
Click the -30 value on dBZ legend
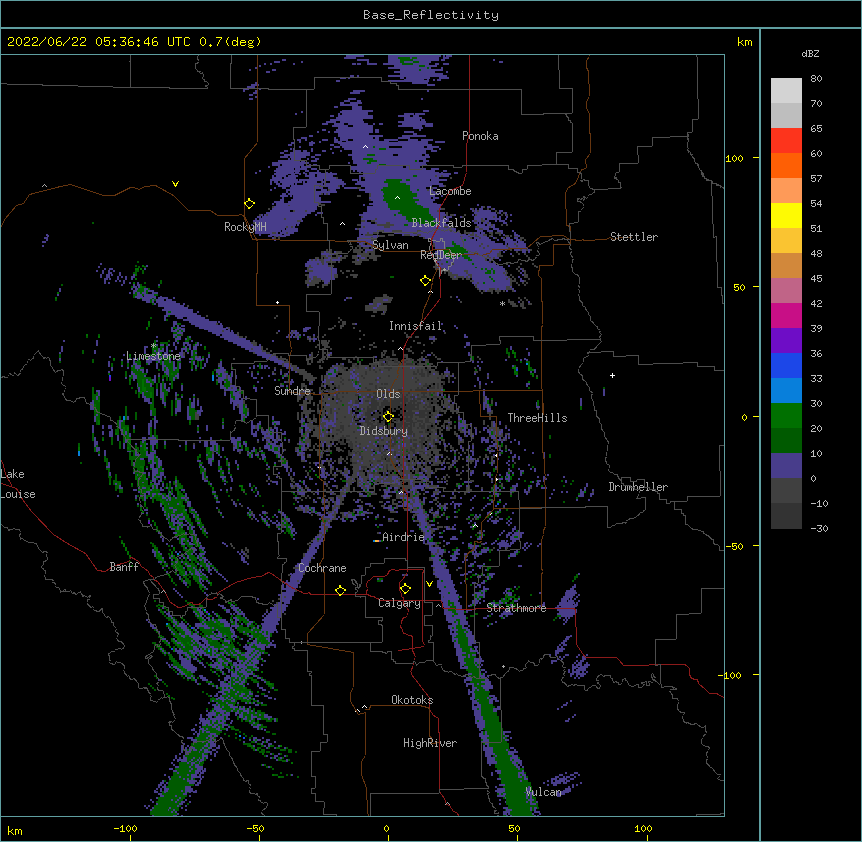pyautogui.click(x=819, y=529)
